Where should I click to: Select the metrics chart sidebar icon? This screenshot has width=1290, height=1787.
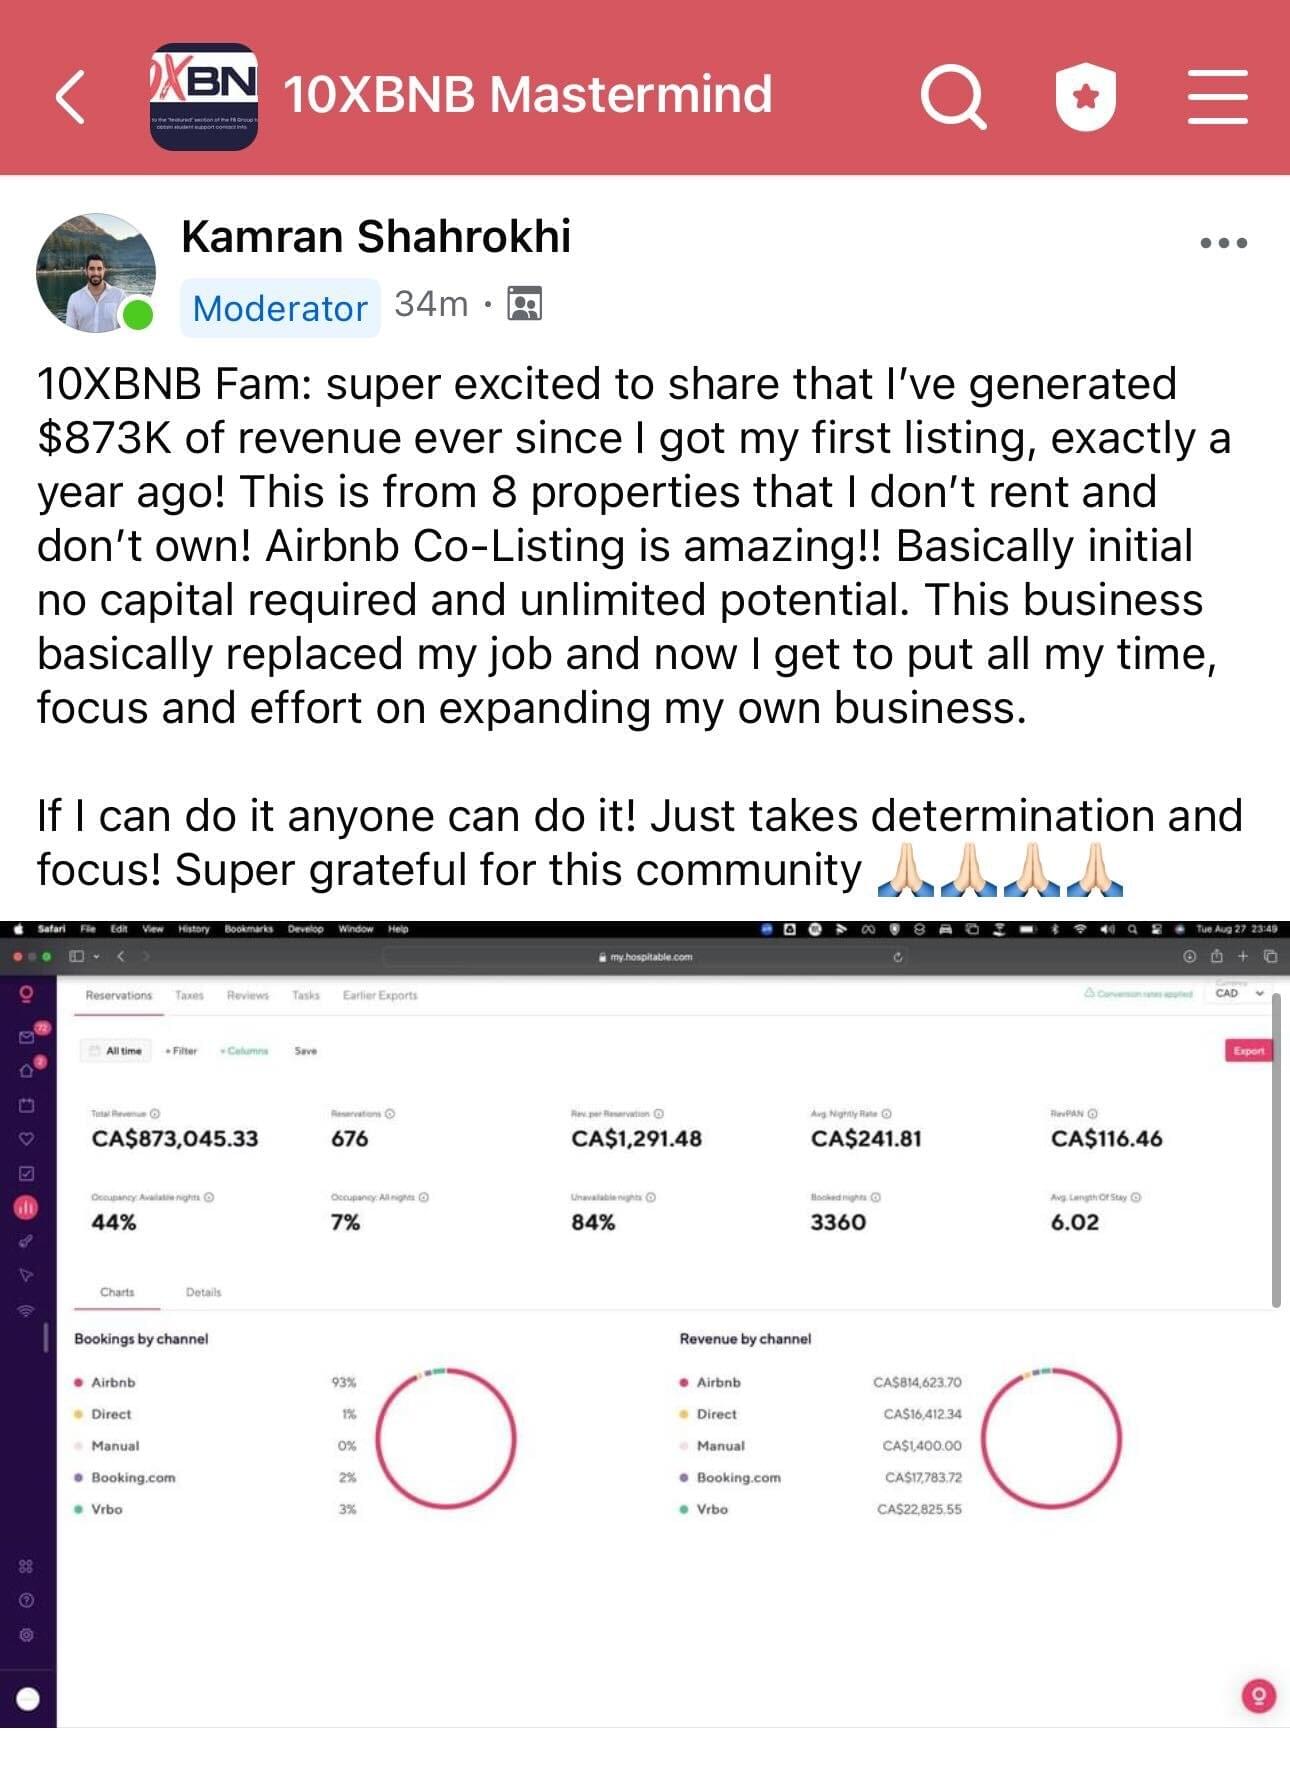(x=26, y=1207)
